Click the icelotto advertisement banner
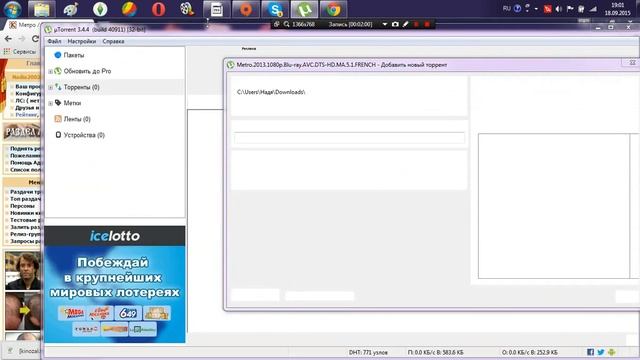The width and height of the screenshot is (640, 360). click(x=115, y=284)
